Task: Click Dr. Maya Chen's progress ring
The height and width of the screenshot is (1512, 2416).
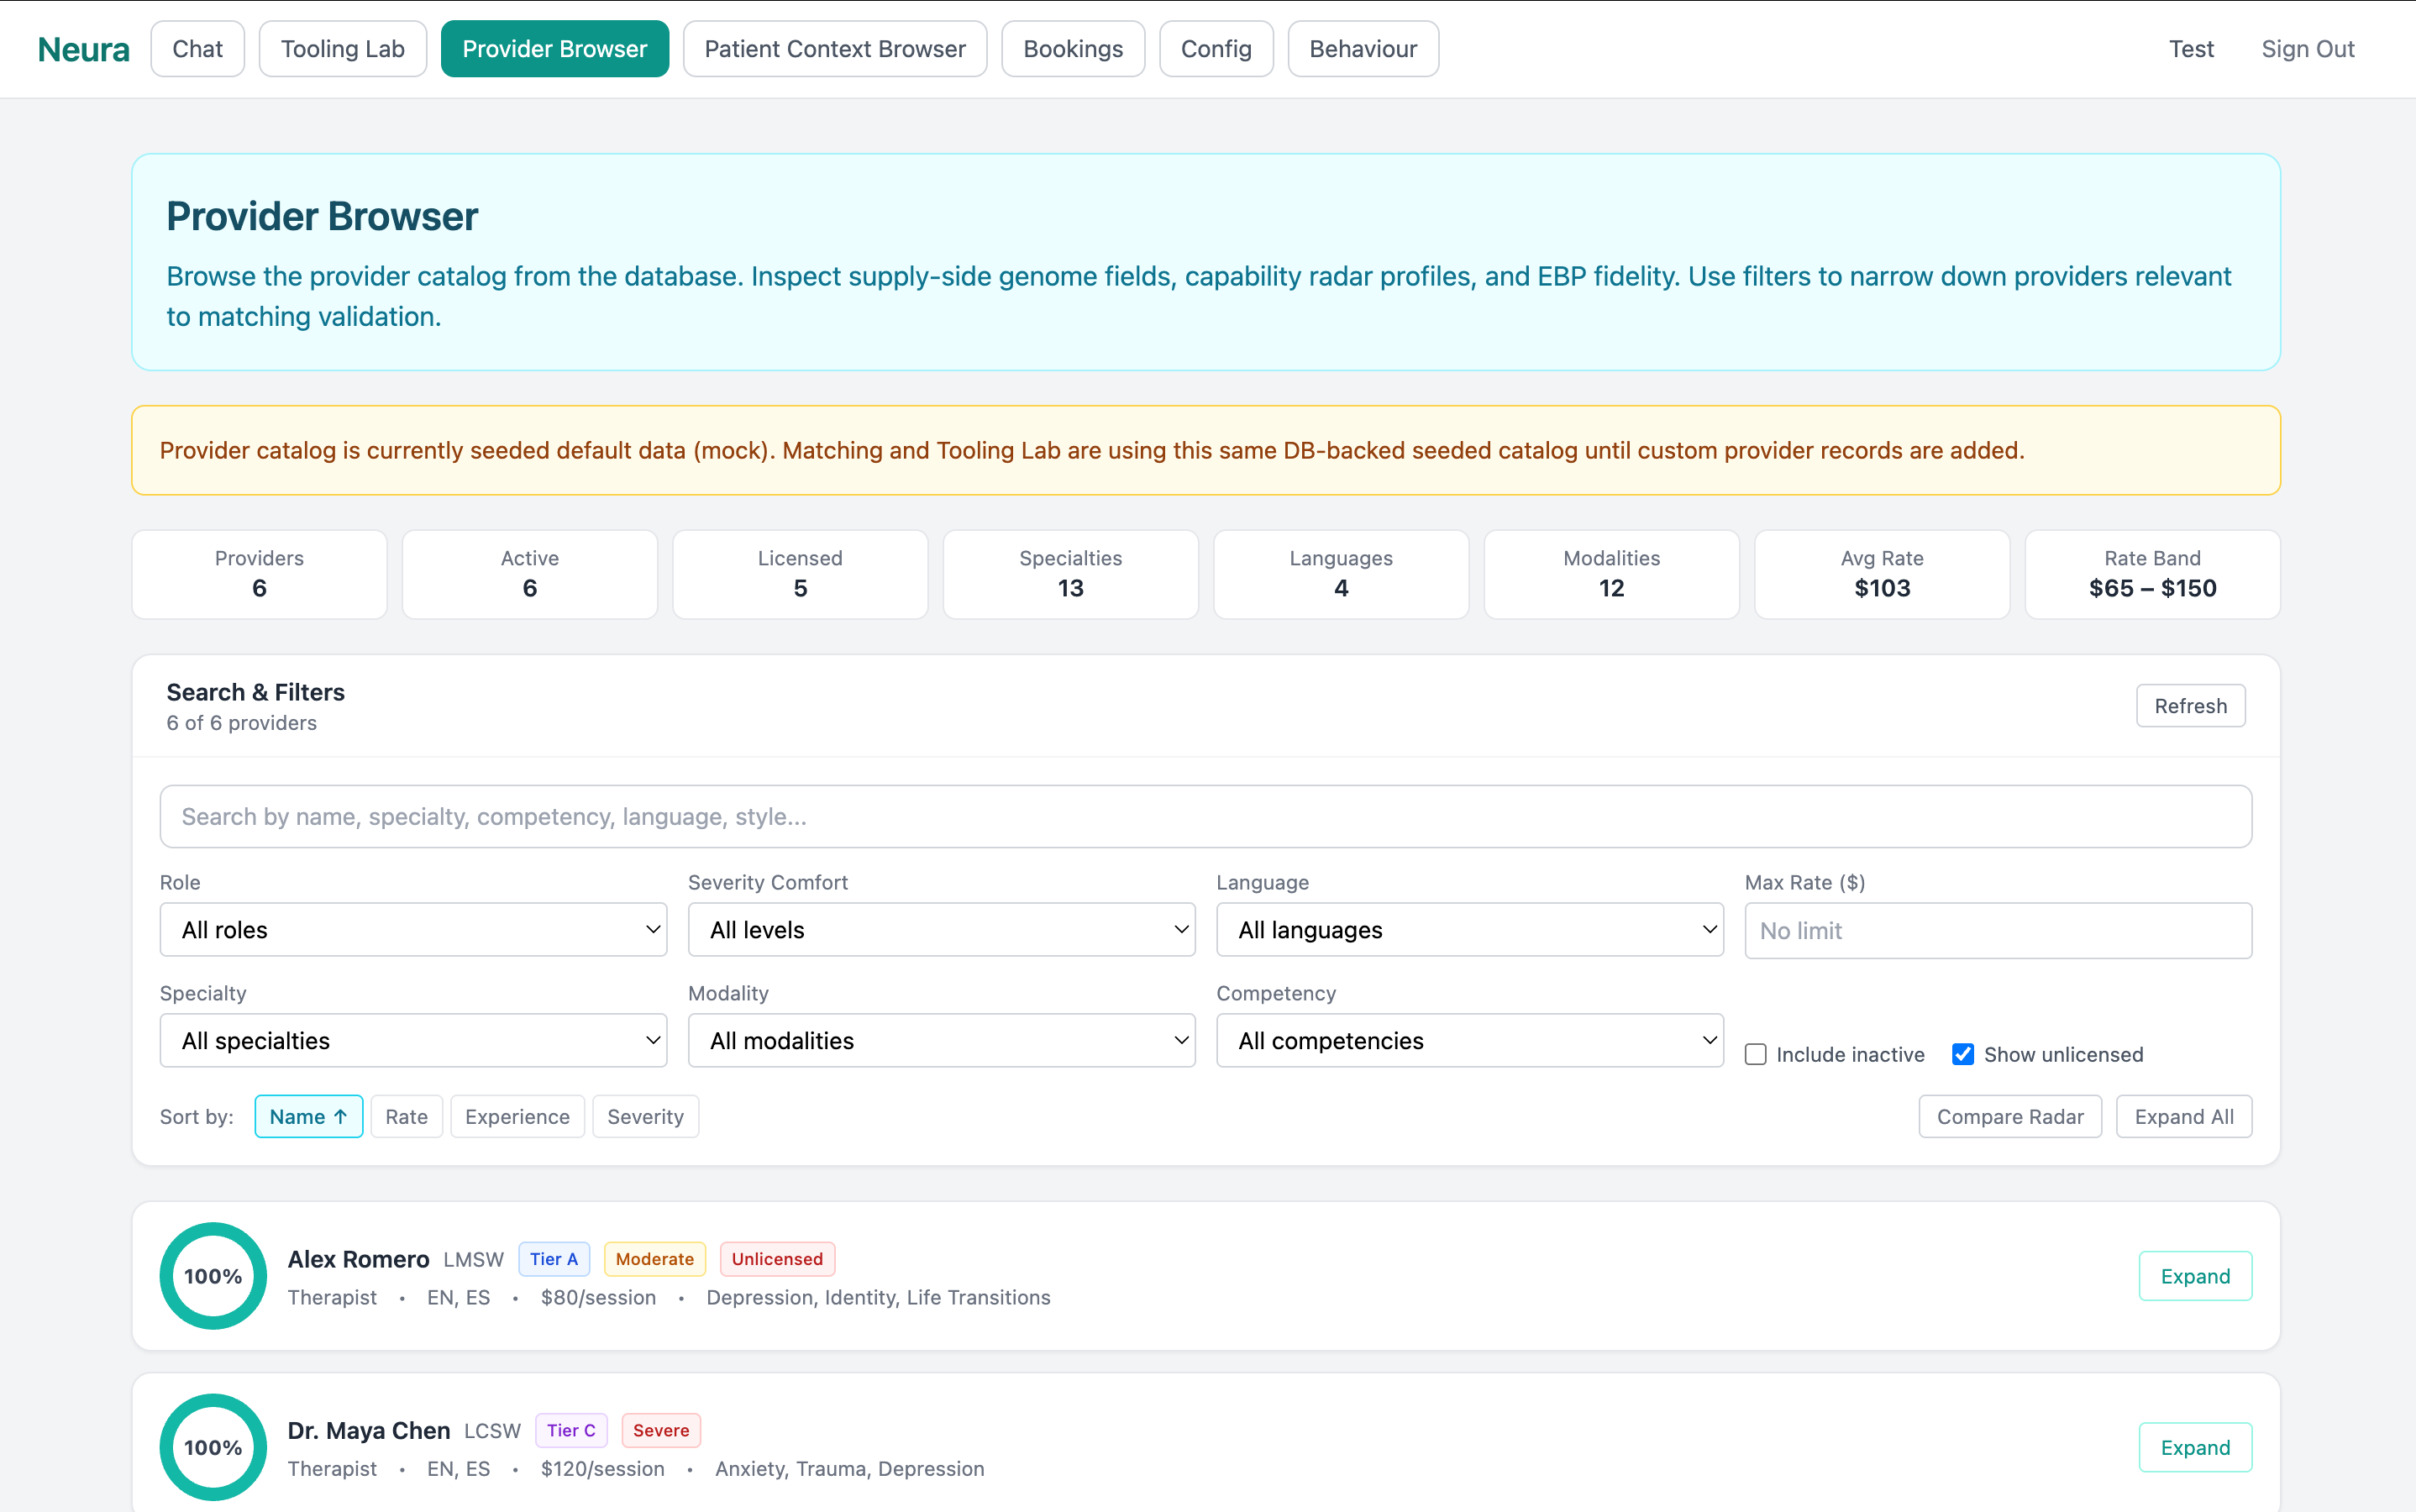Action: pos(213,1447)
